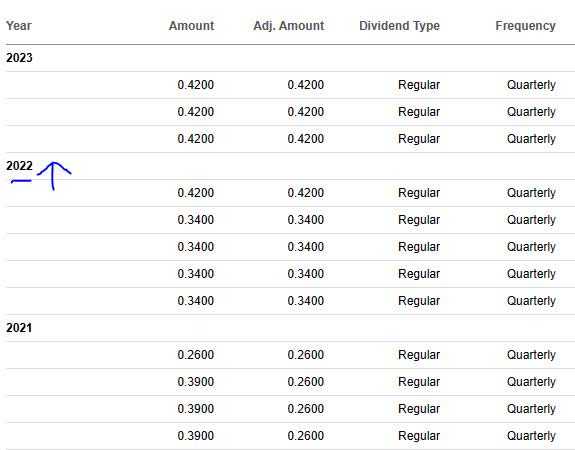Click first 0.3400 amount under 2022
This screenshot has width=575, height=450.
pos(195,220)
